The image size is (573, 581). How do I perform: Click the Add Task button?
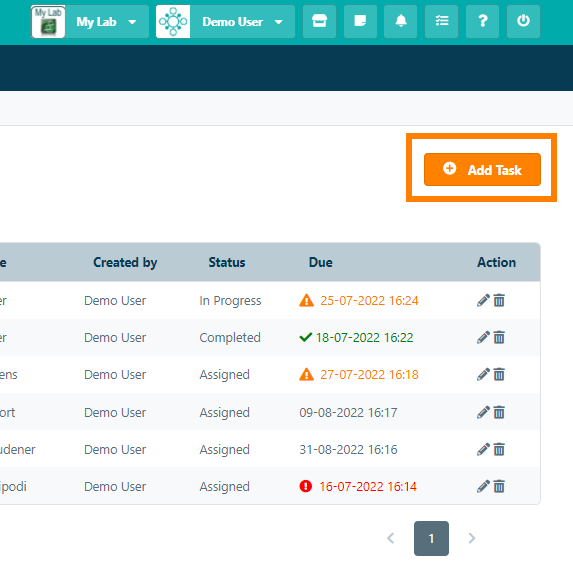(482, 169)
